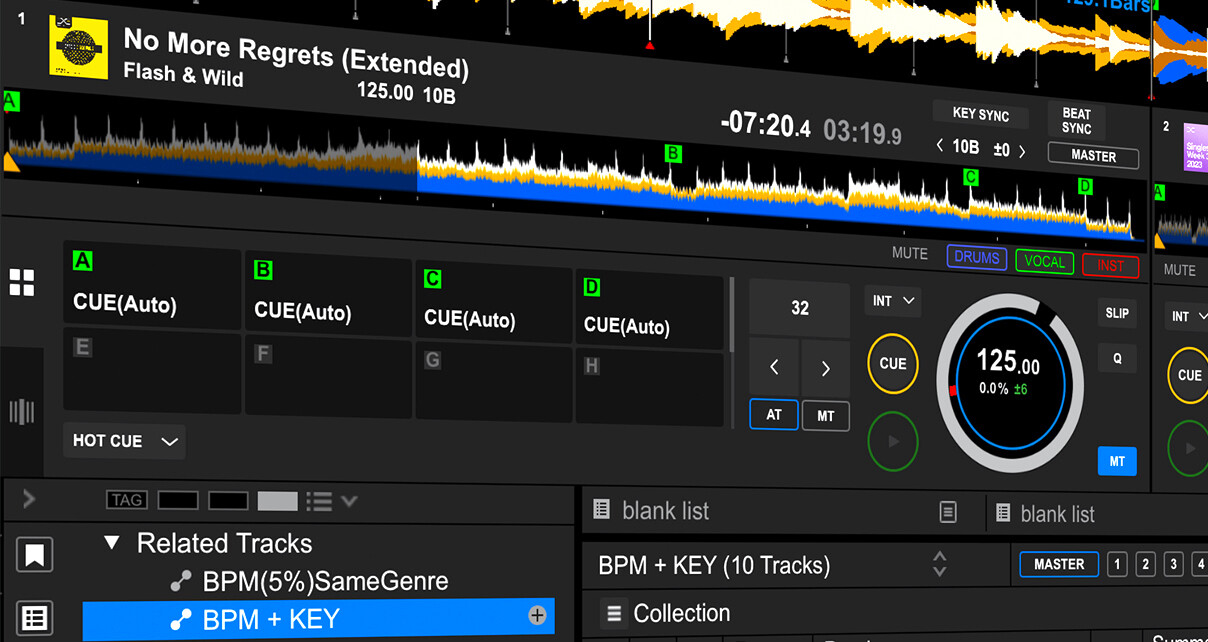Image resolution: width=1208 pixels, height=642 pixels.
Task: Move loop beat selection left with arrow
Action: (x=774, y=368)
